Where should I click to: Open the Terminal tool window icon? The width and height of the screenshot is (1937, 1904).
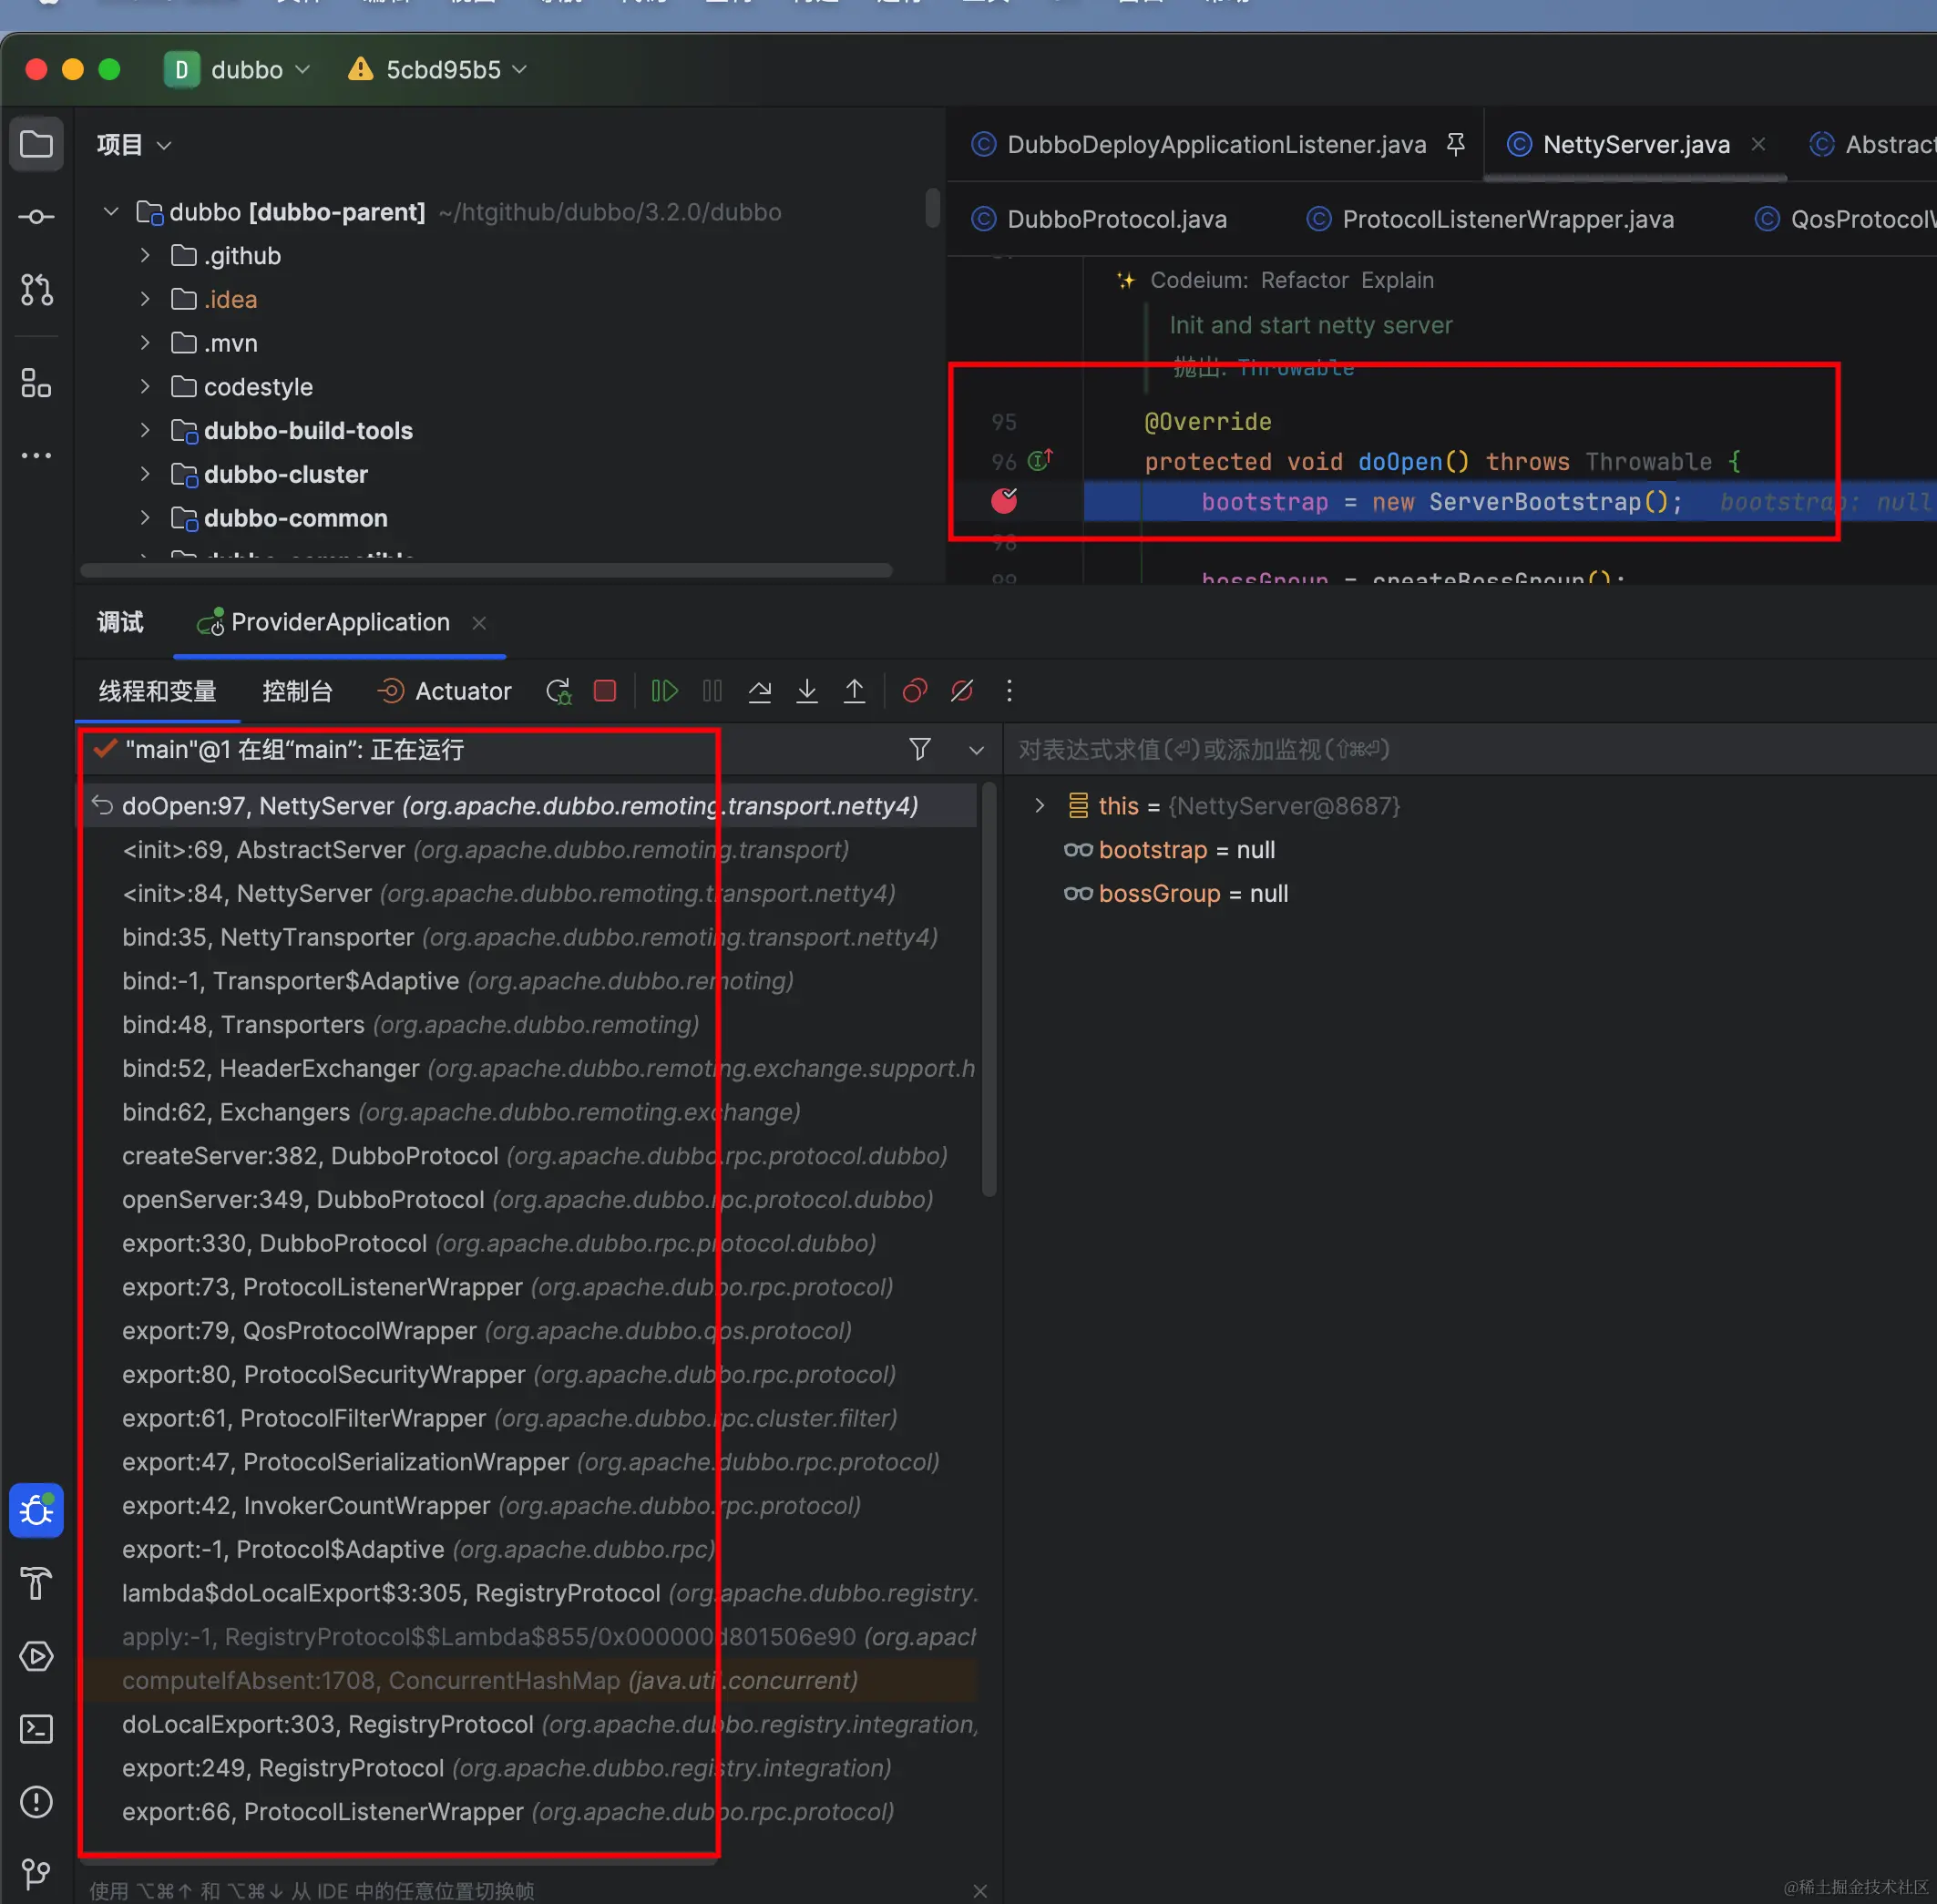pyautogui.click(x=36, y=1729)
